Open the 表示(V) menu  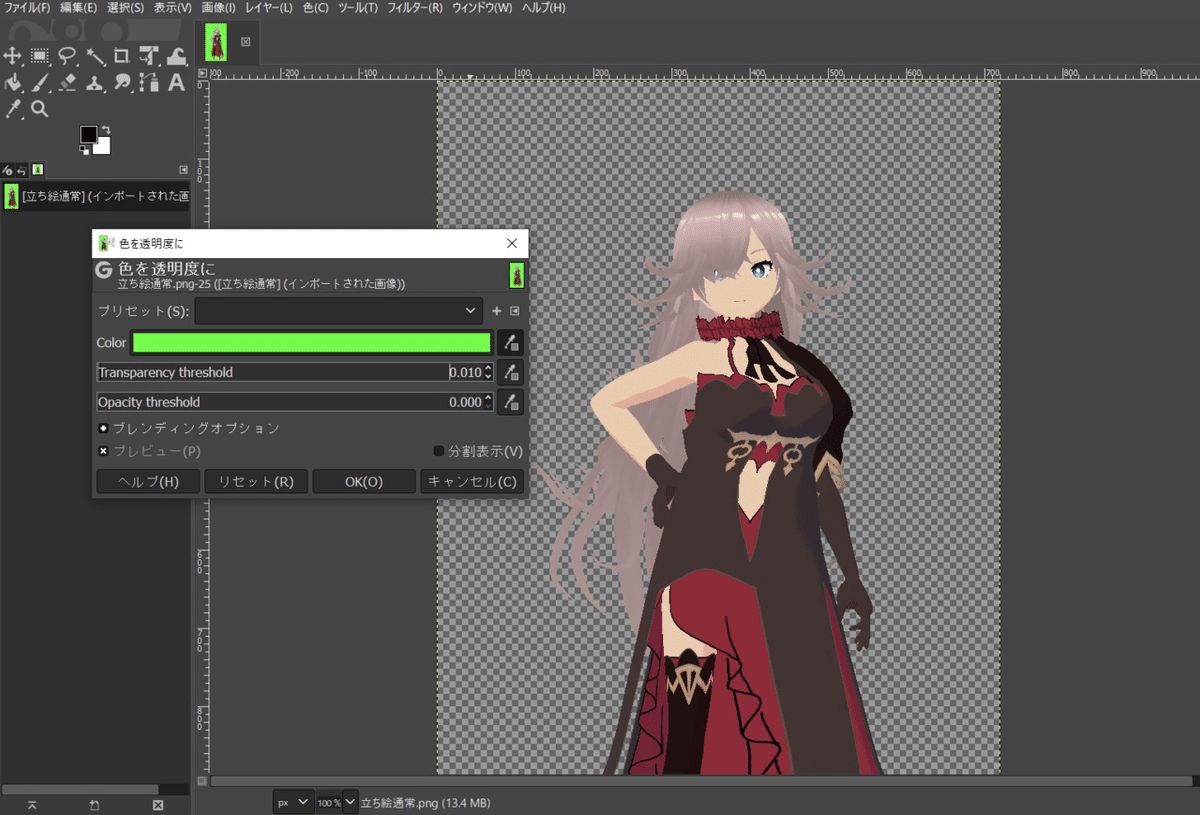coord(173,8)
